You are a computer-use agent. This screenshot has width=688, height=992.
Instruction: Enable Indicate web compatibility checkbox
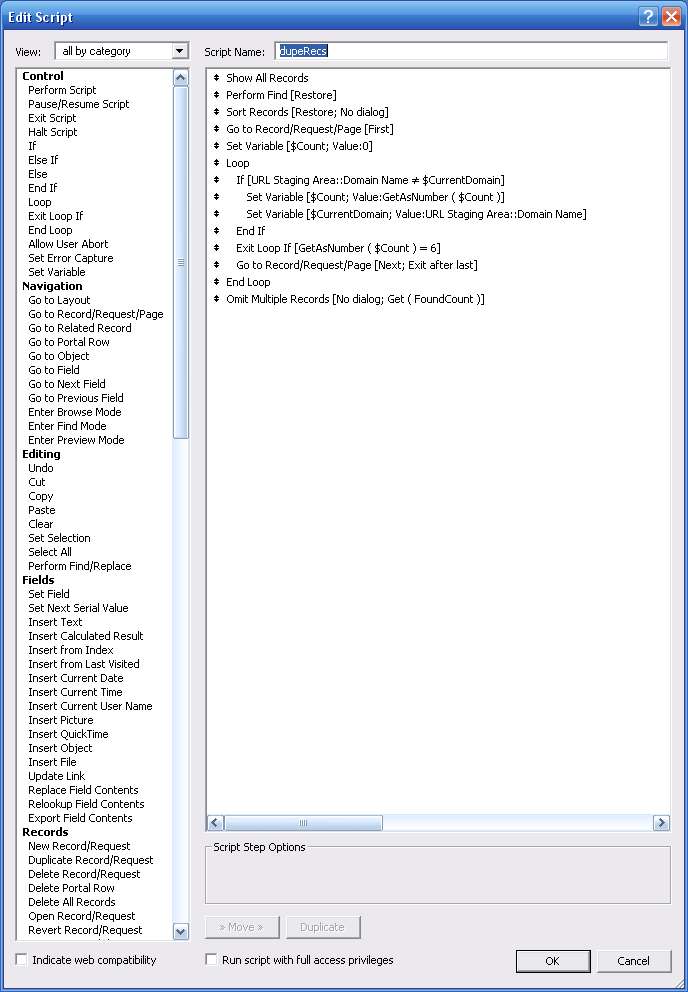pyautogui.click(x=22, y=960)
